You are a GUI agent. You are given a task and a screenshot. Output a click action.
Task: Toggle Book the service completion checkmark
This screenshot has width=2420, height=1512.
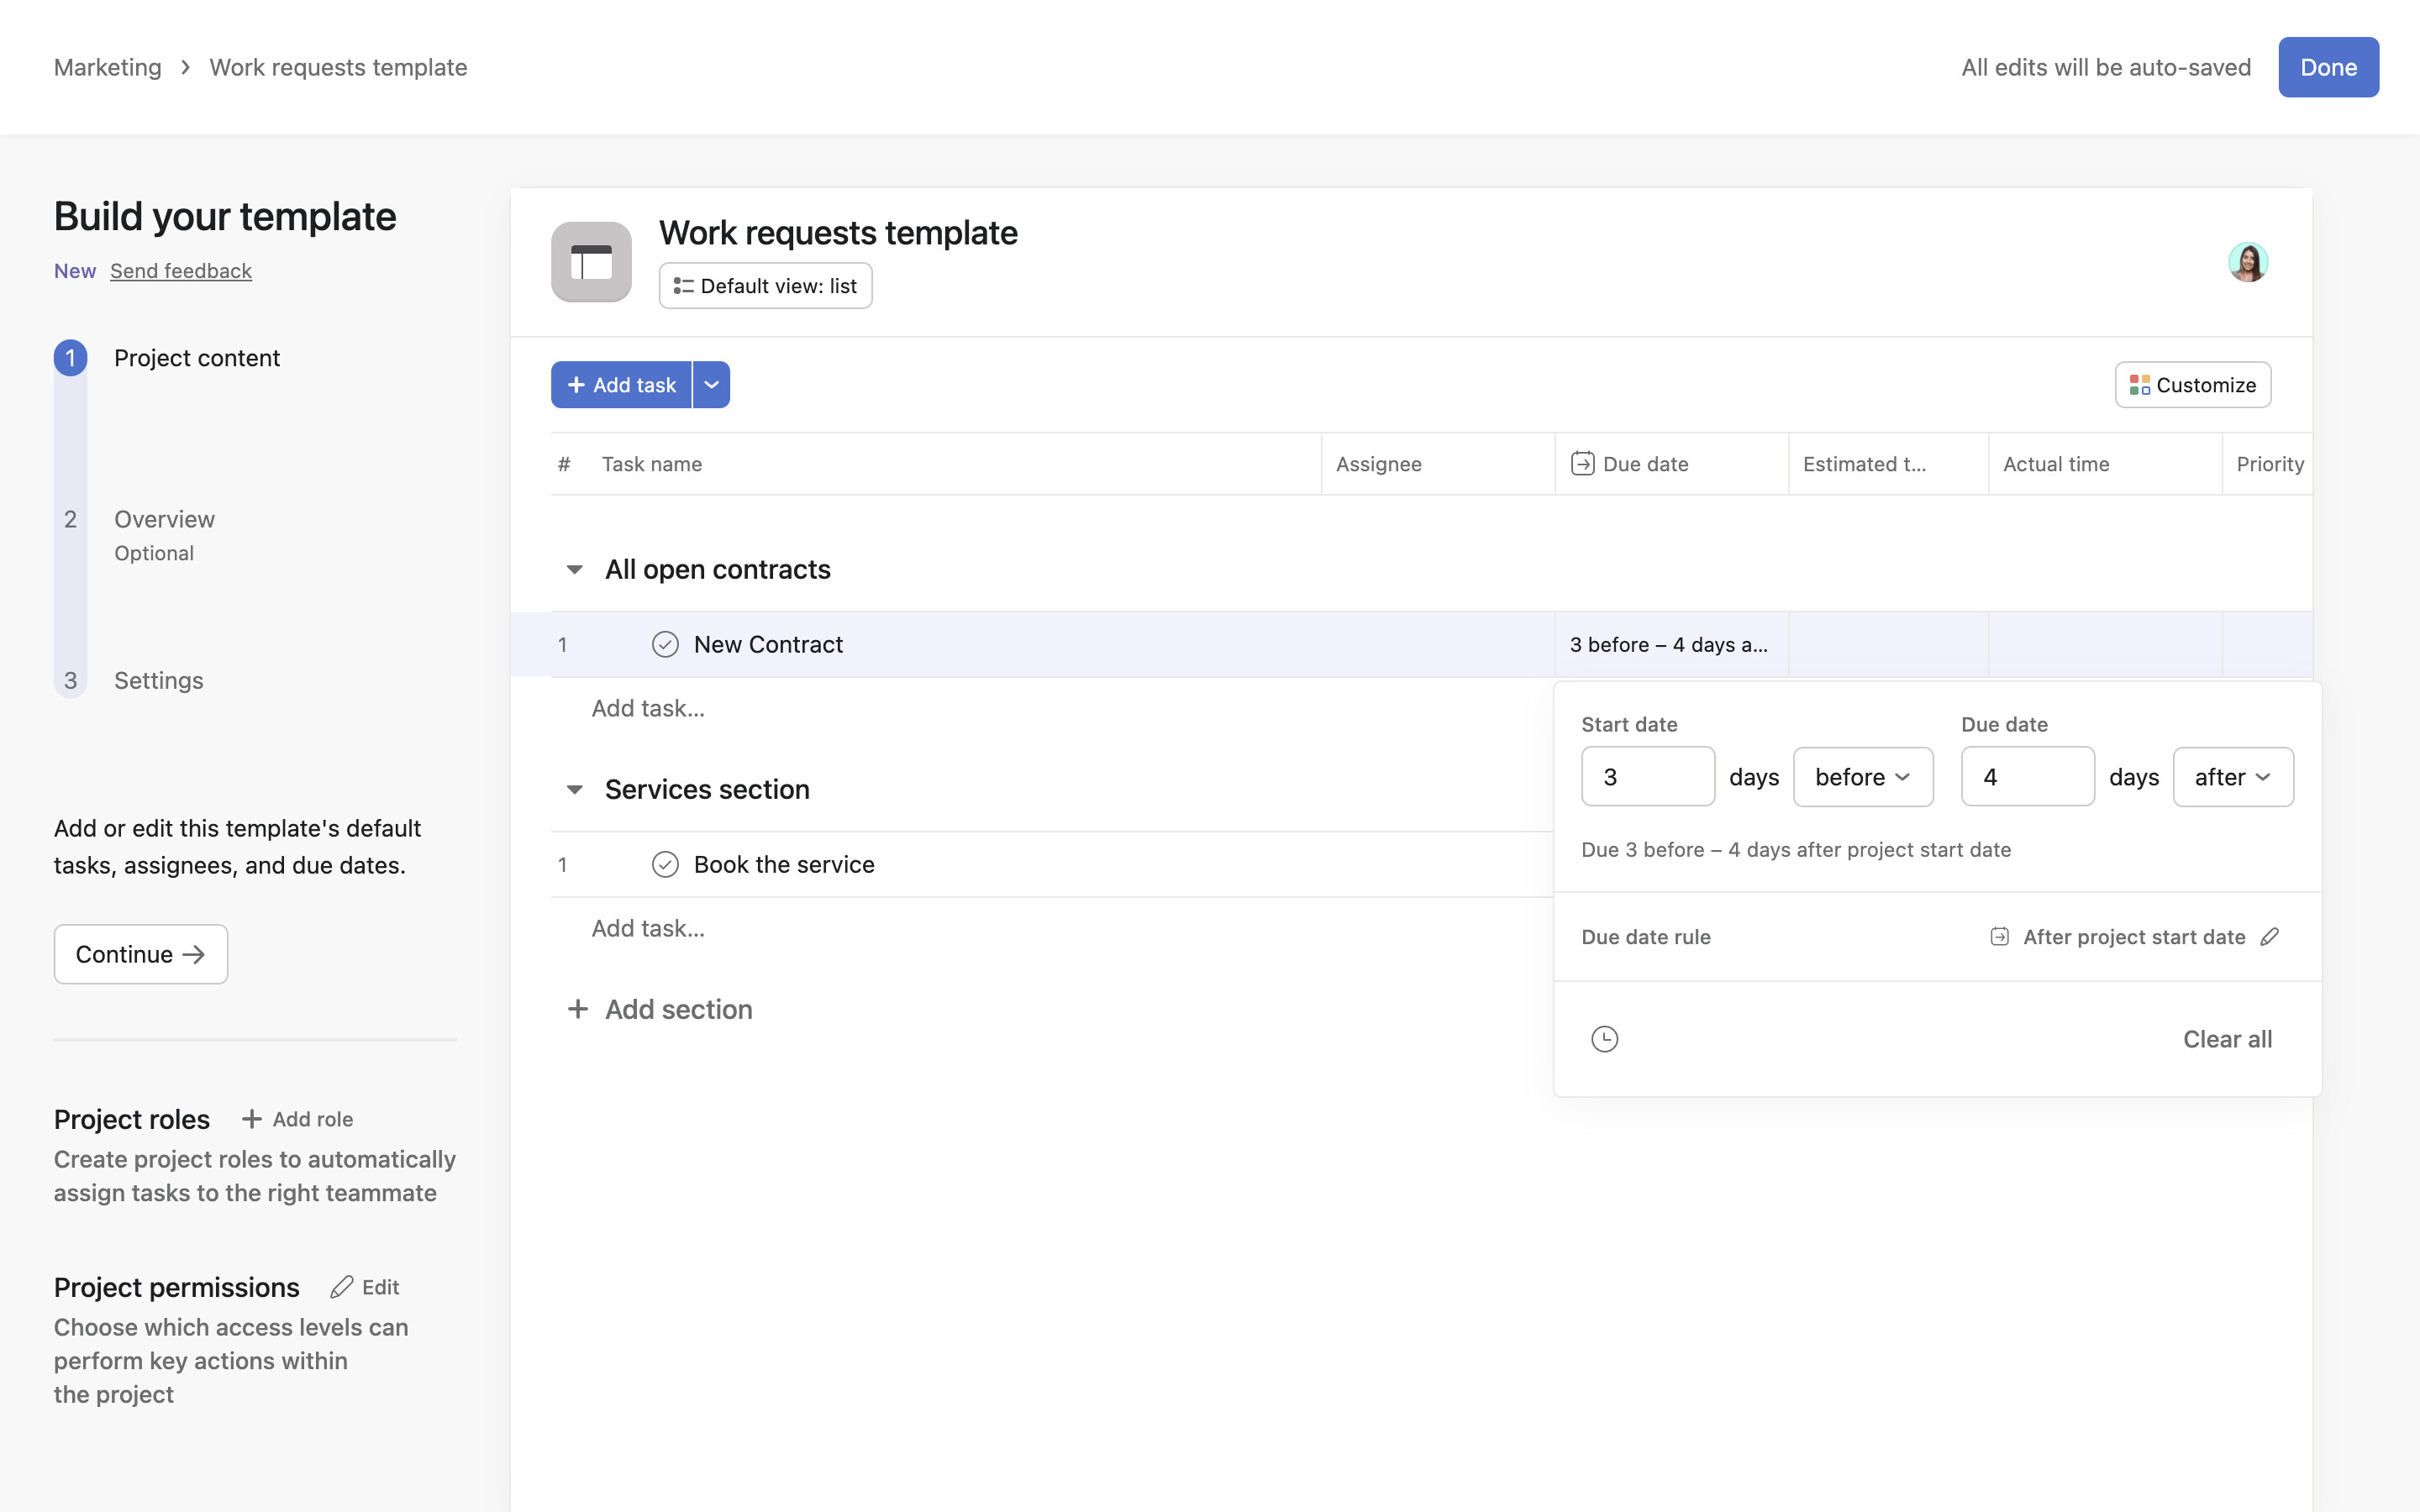[665, 865]
